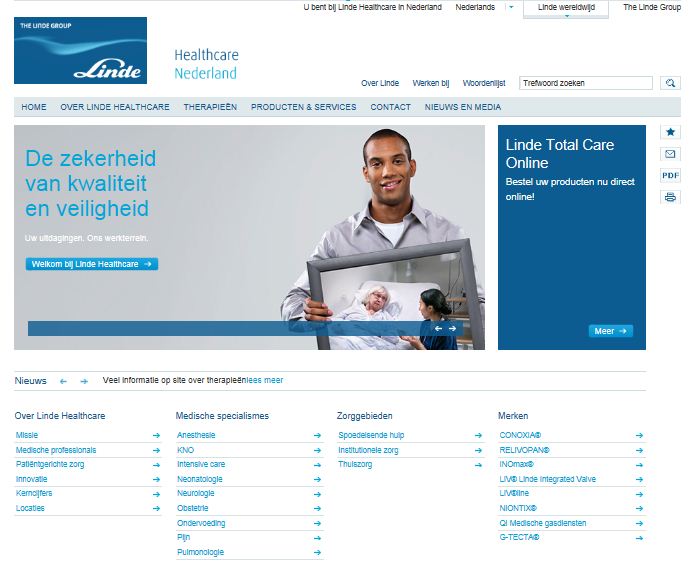Open LIV Linde Integrated Valve link
The height and width of the screenshot is (575, 692).
548,479
